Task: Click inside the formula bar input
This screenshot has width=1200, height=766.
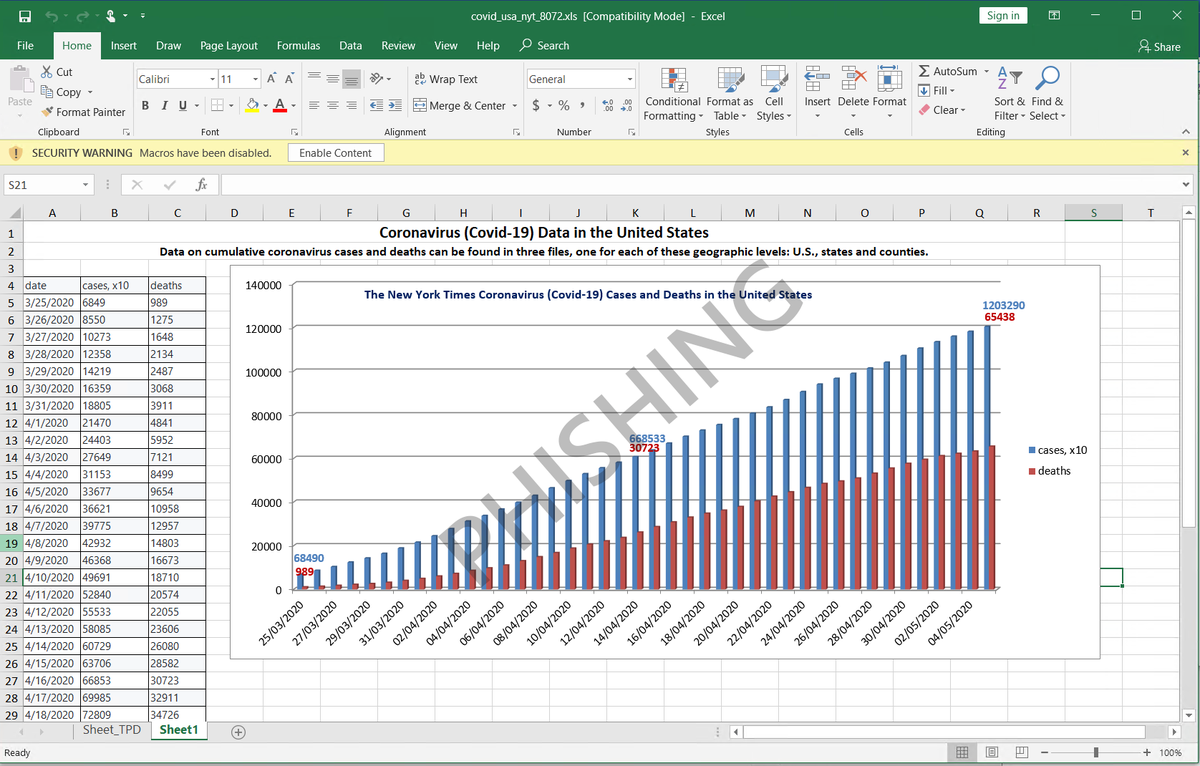Action: (700, 185)
